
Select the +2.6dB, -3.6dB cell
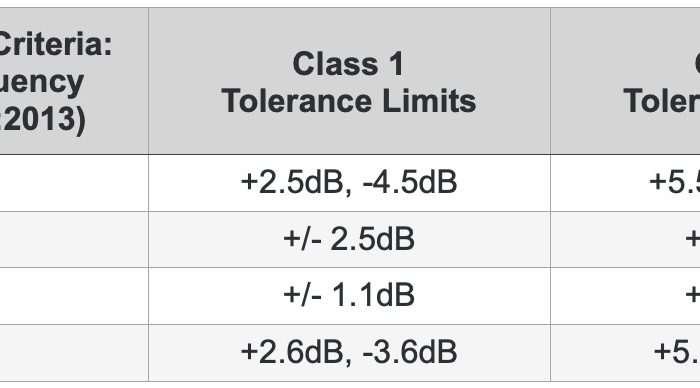(x=349, y=353)
